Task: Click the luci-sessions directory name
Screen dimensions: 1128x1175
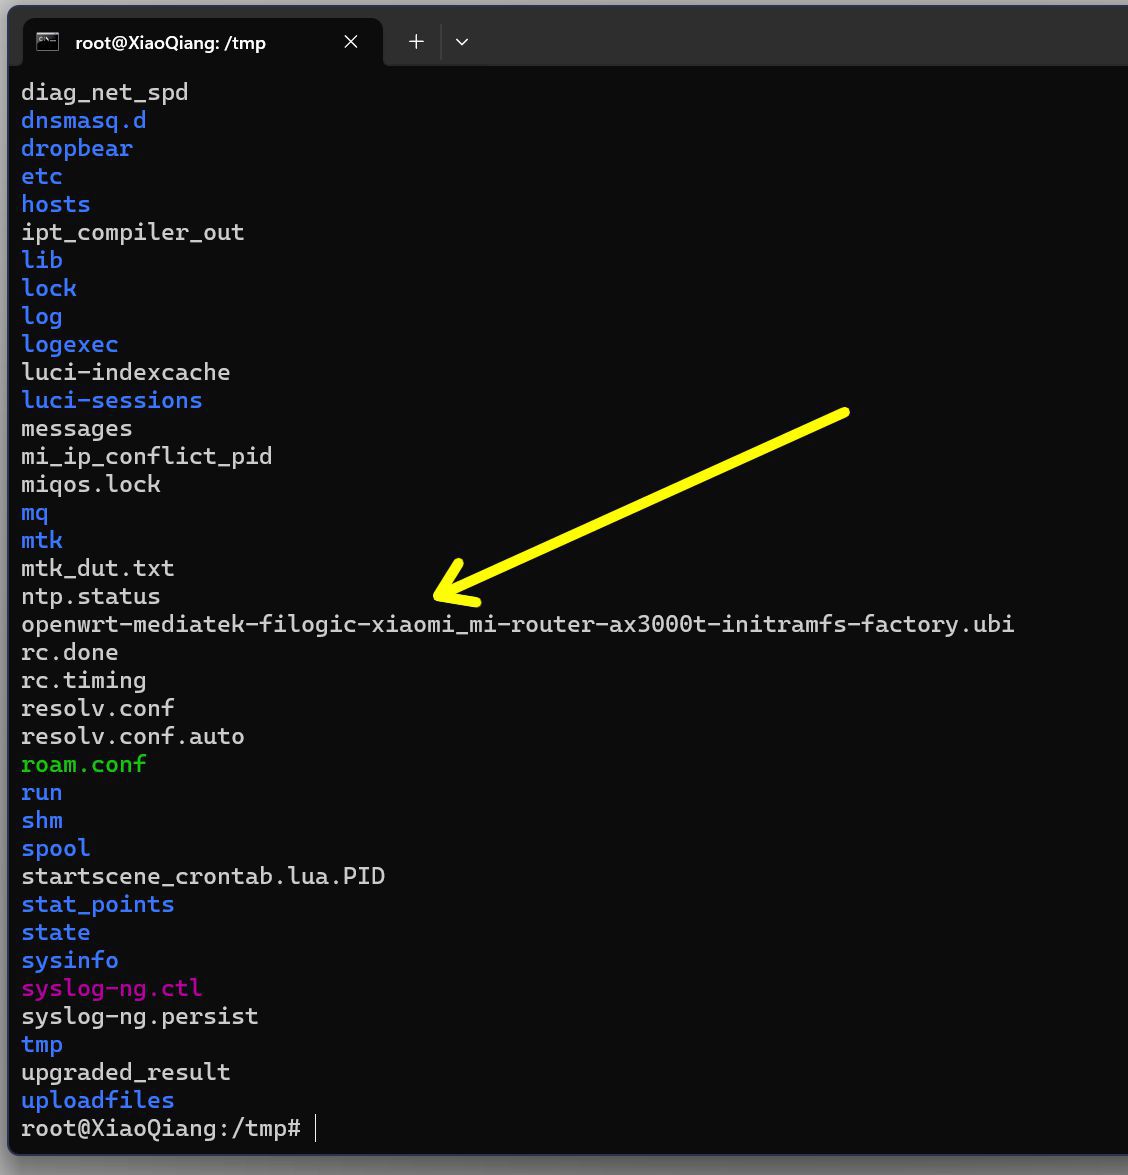Action: click(x=112, y=401)
